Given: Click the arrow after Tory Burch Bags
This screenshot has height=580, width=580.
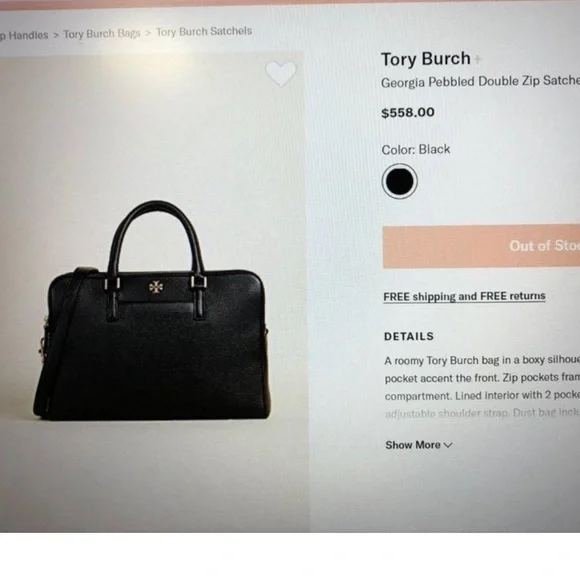Looking at the screenshot, I should pos(148,33).
